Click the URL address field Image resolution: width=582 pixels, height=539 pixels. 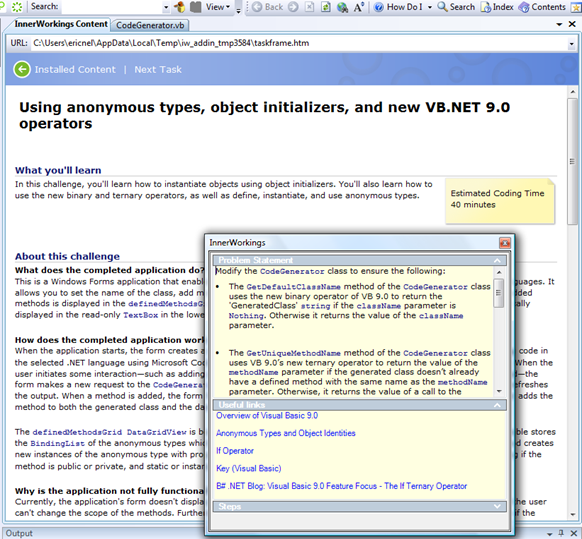[x=299, y=43]
